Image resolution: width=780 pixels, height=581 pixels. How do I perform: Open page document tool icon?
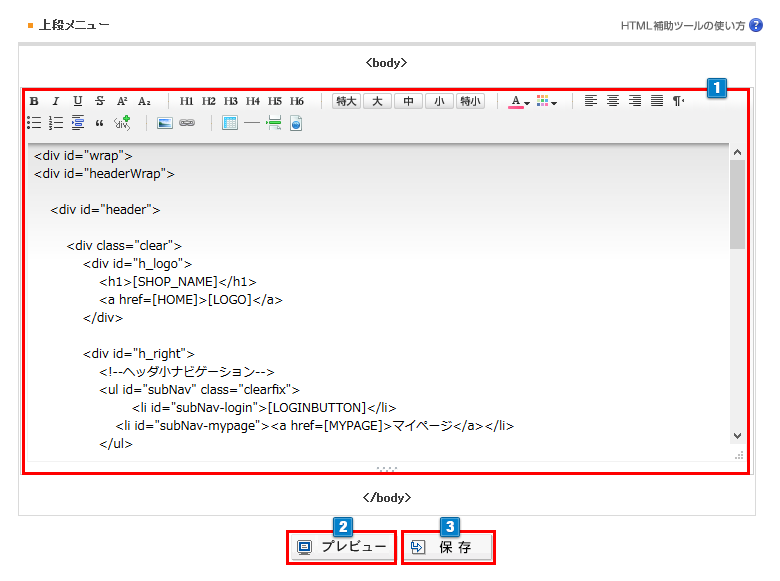click(296, 123)
